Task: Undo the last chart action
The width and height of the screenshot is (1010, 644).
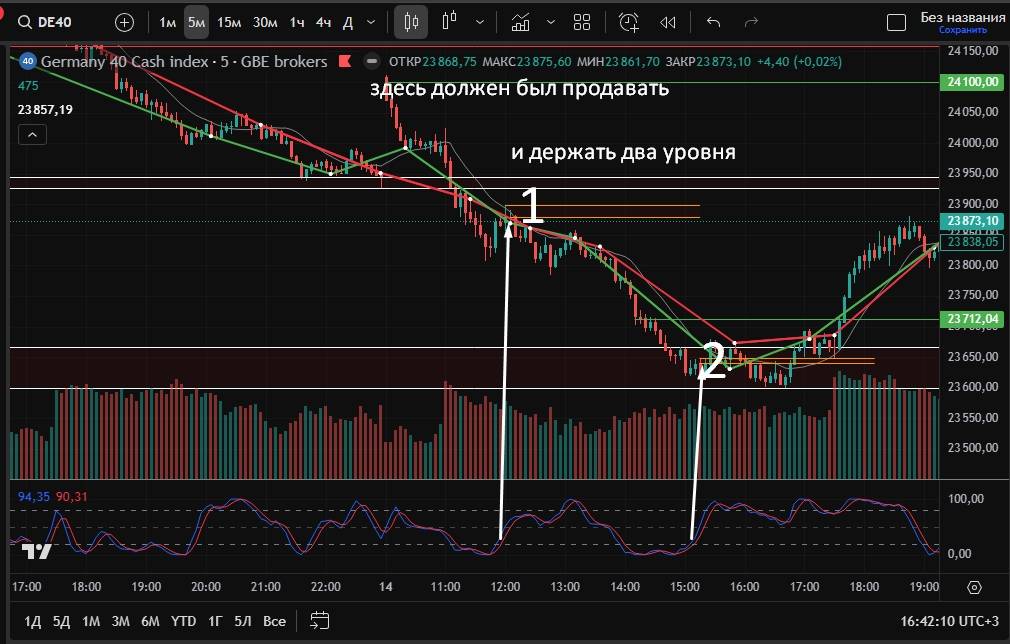Action: coord(713,21)
